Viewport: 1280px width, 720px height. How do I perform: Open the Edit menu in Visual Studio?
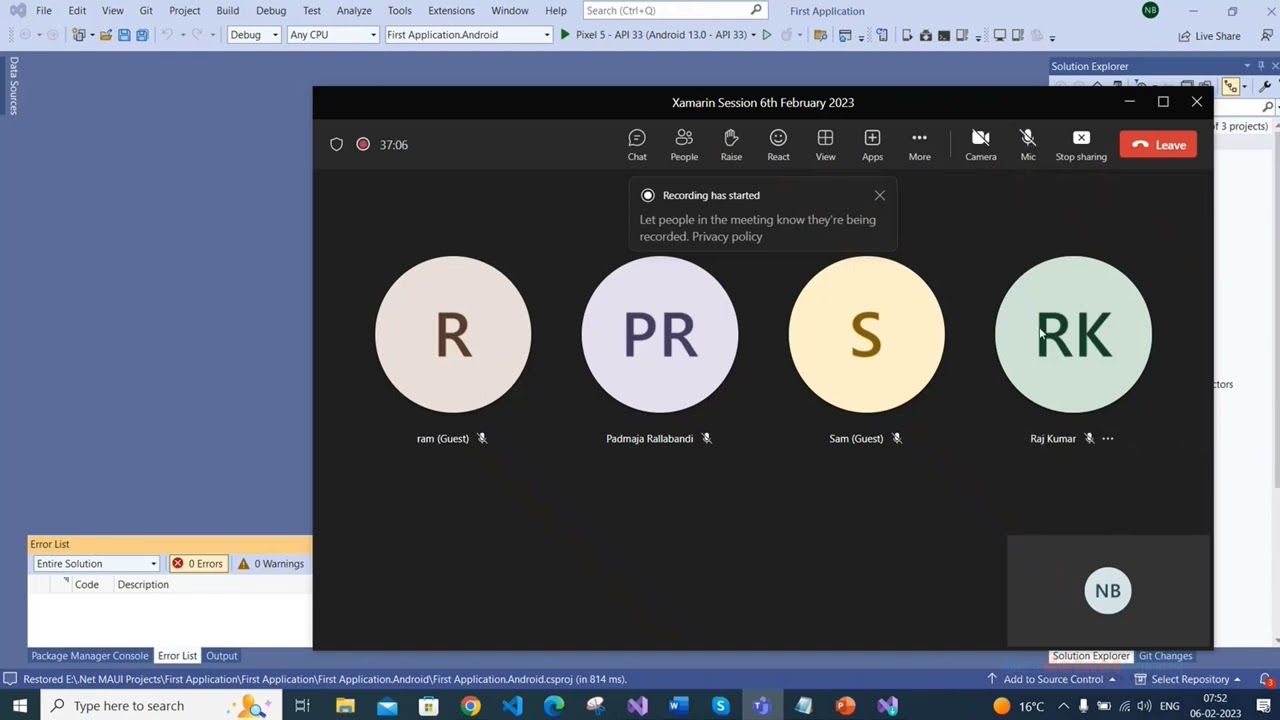point(77,10)
